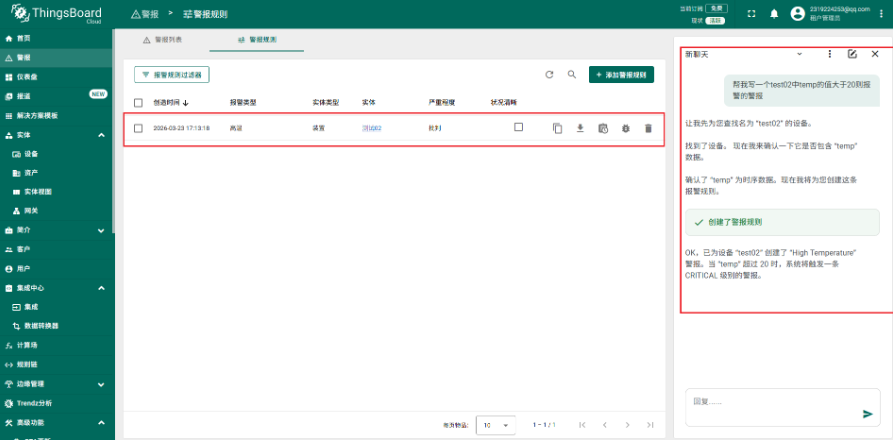Tick the select-all checkbox in table header
893x440 pixels.
click(x=139, y=102)
